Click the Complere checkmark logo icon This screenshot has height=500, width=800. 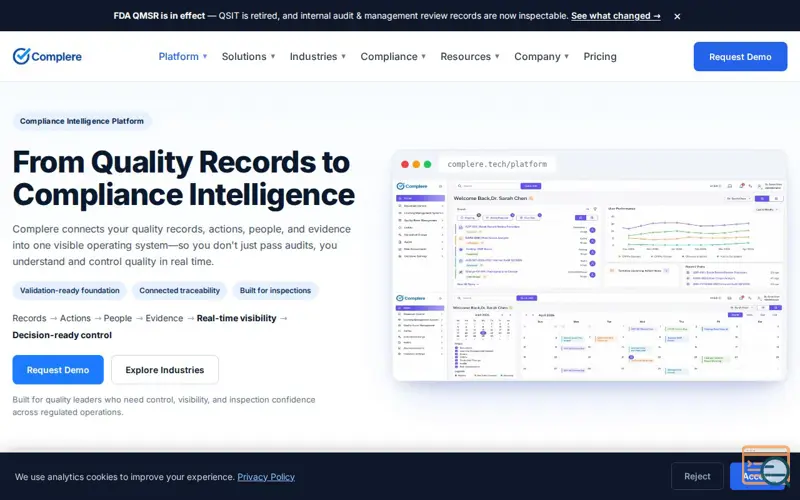coord(21,56)
